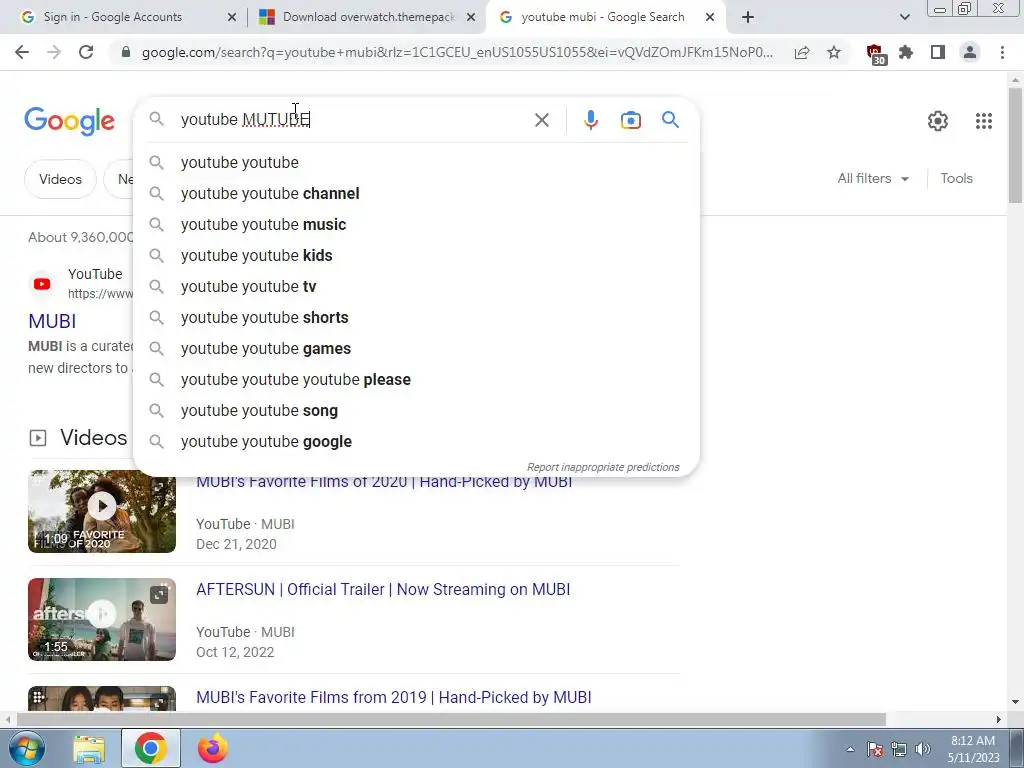The width and height of the screenshot is (1024, 768).
Task: Open the red shield extension with badge 30
Action: [x=875, y=54]
